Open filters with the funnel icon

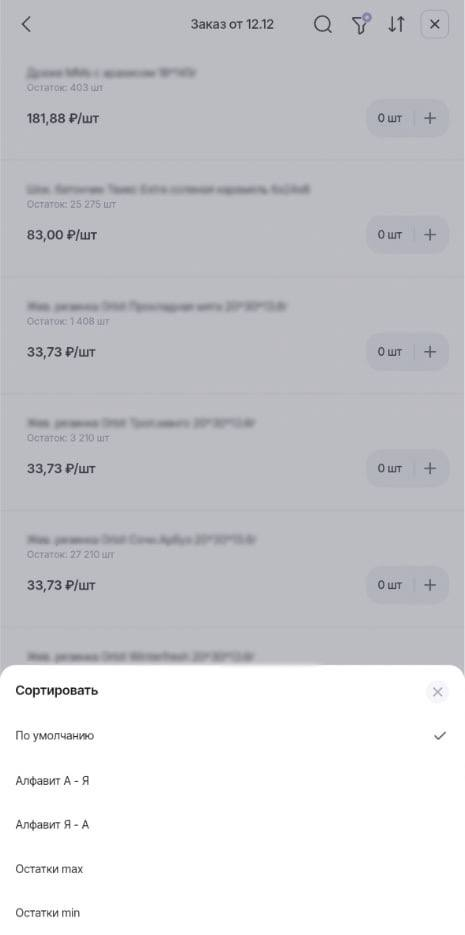pyautogui.click(x=360, y=24)
